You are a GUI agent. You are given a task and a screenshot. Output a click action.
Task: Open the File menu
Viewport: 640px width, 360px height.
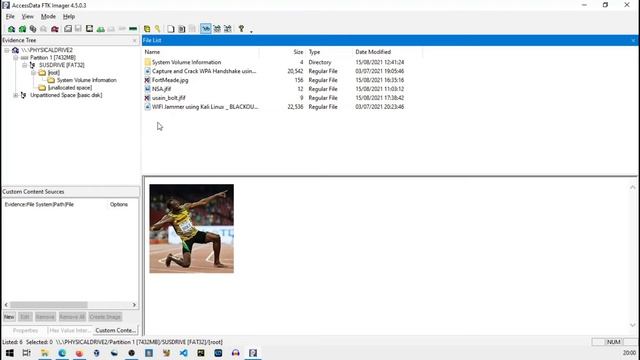[x=10, y=17]
